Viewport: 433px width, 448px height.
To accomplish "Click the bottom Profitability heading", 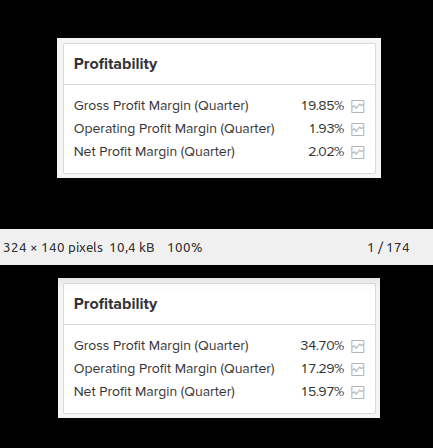I will (x=115, y=304).
